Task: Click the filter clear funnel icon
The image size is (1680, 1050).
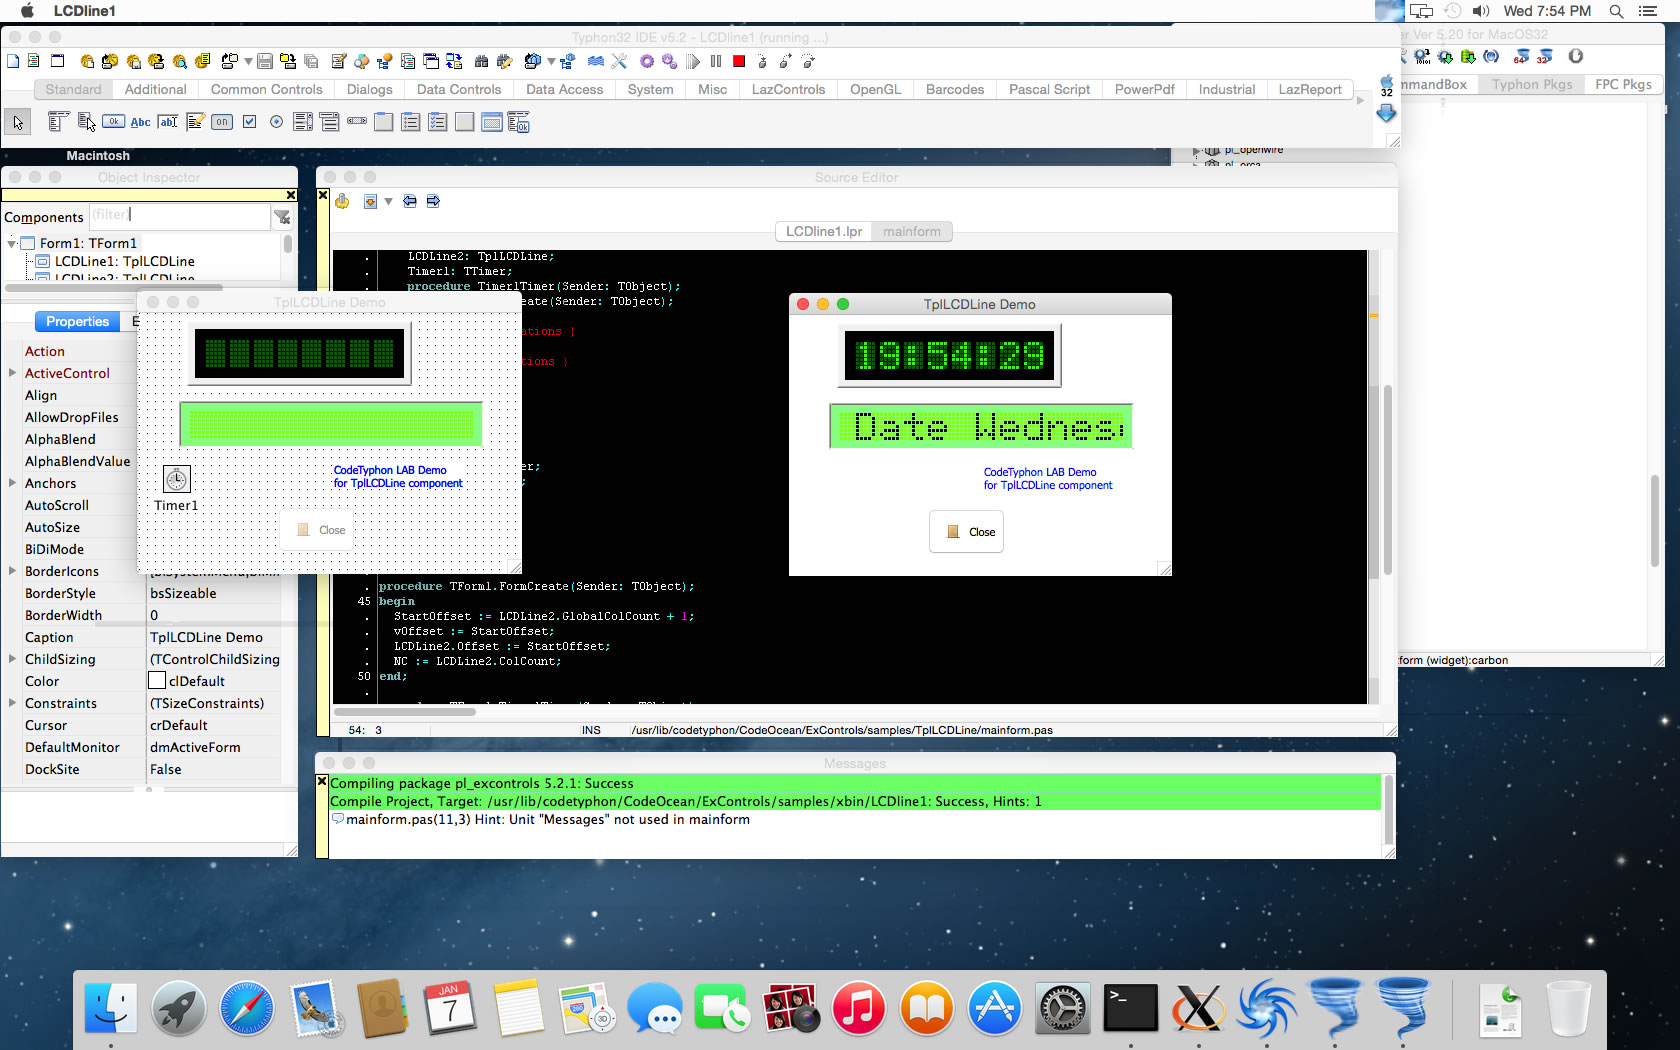Action: [283, 217]
